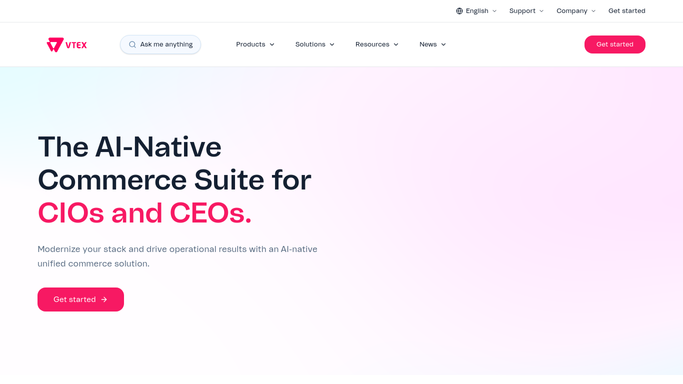Open the Solutions menu
Viewport: 683px width, 384px height.
tap(315, 44)
